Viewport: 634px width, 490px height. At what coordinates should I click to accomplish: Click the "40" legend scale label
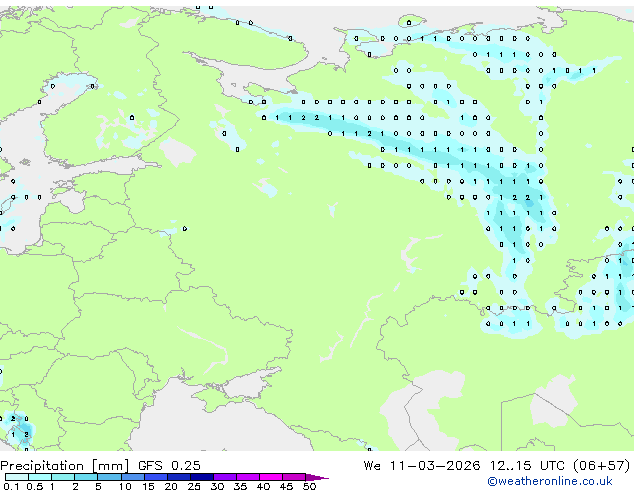[263, 486]
